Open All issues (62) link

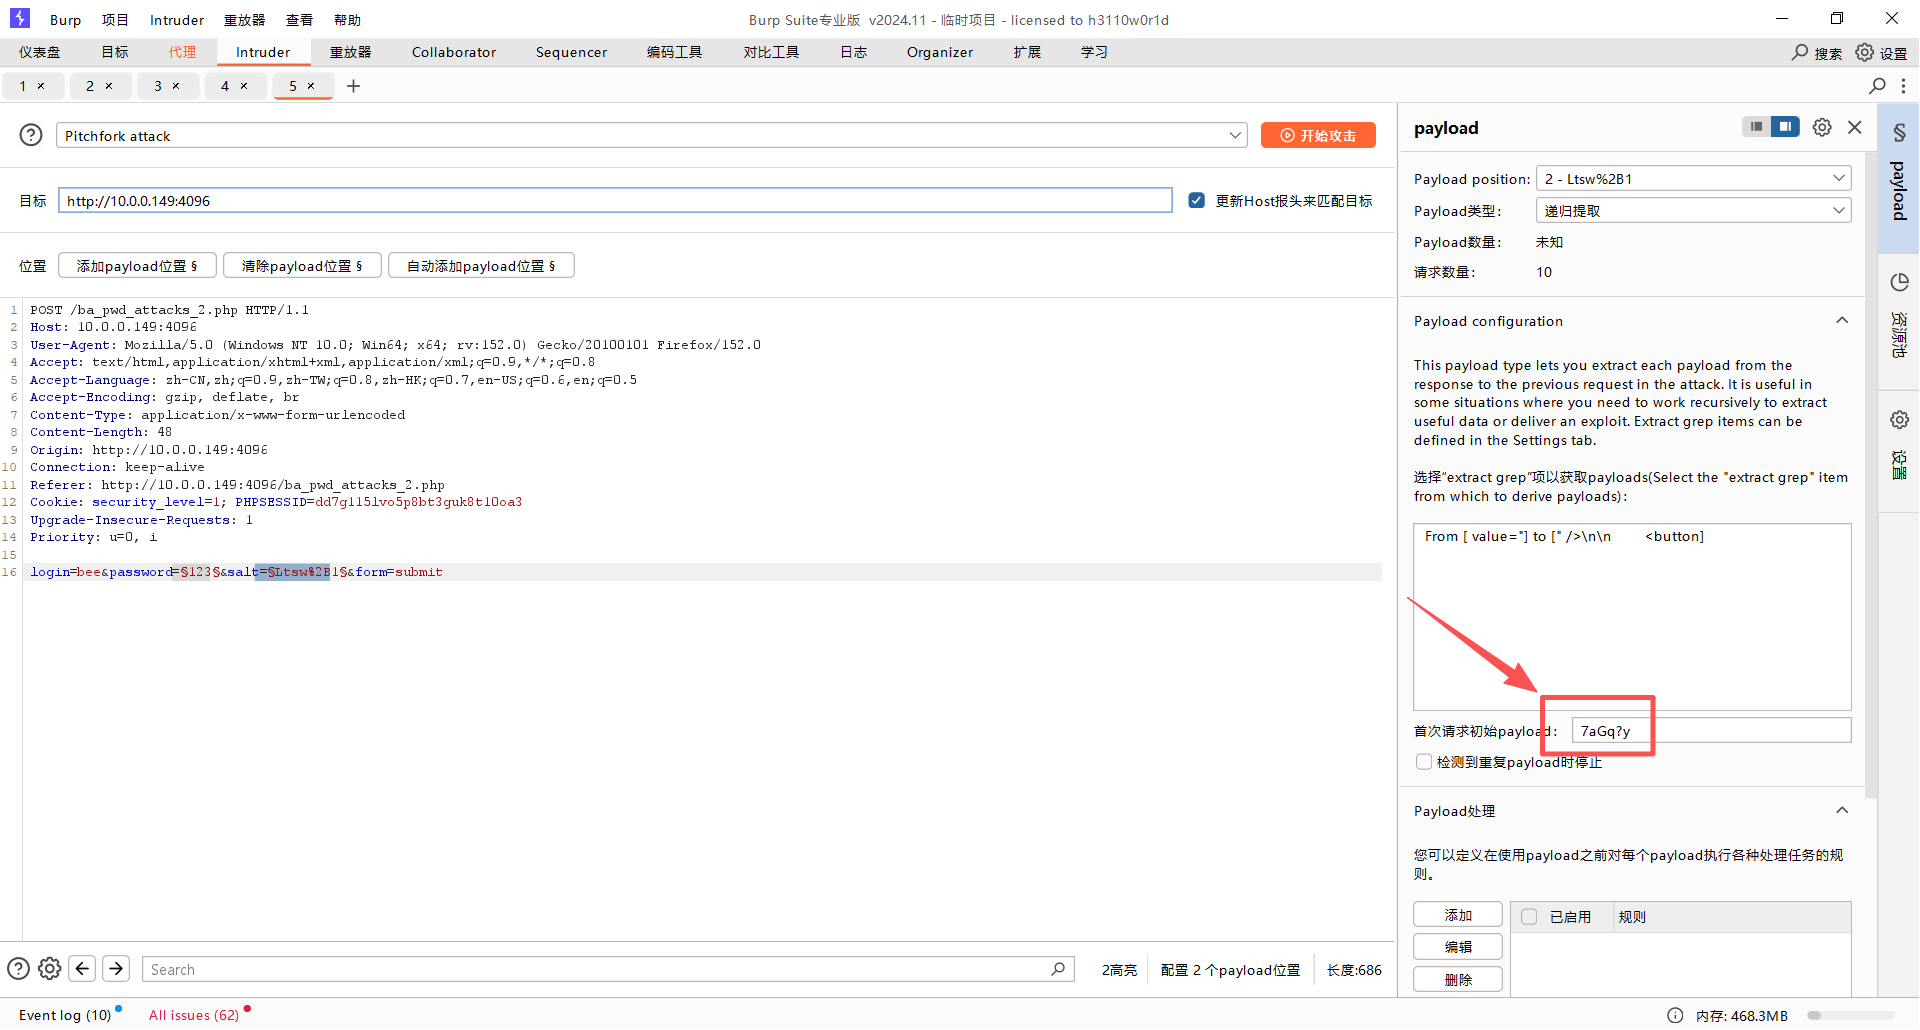[x=194, y=1015]
